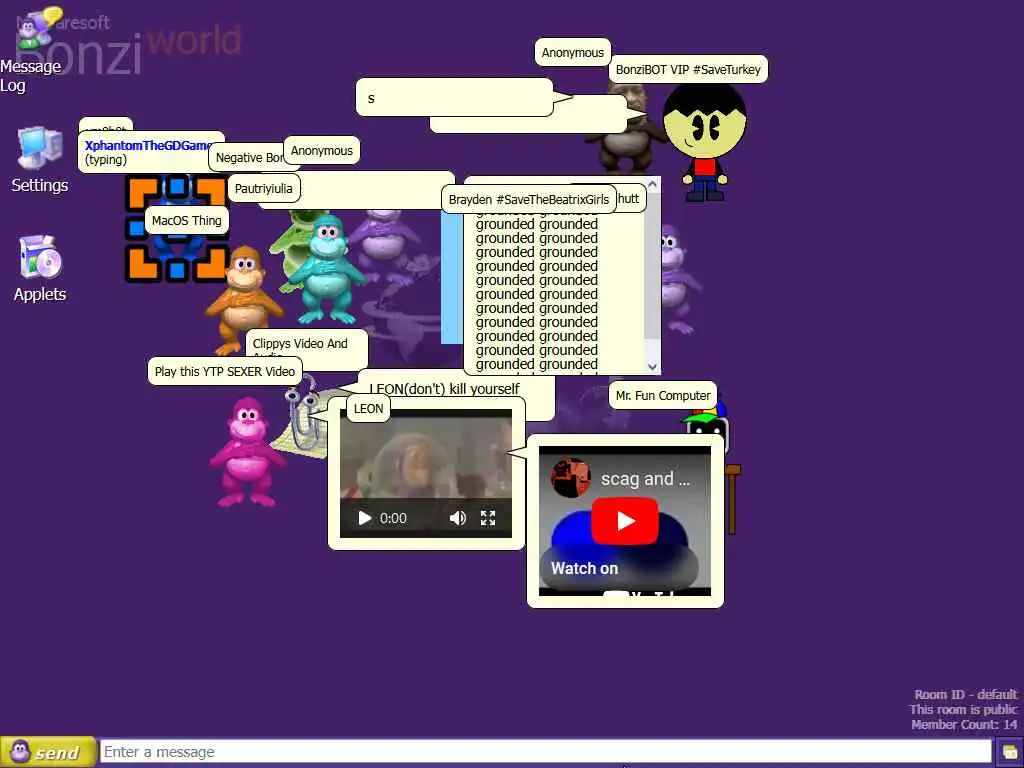The width and height of the screenshot is (1024, 768).
Task: Click the This room is public text
Action: tap(963, 709)
